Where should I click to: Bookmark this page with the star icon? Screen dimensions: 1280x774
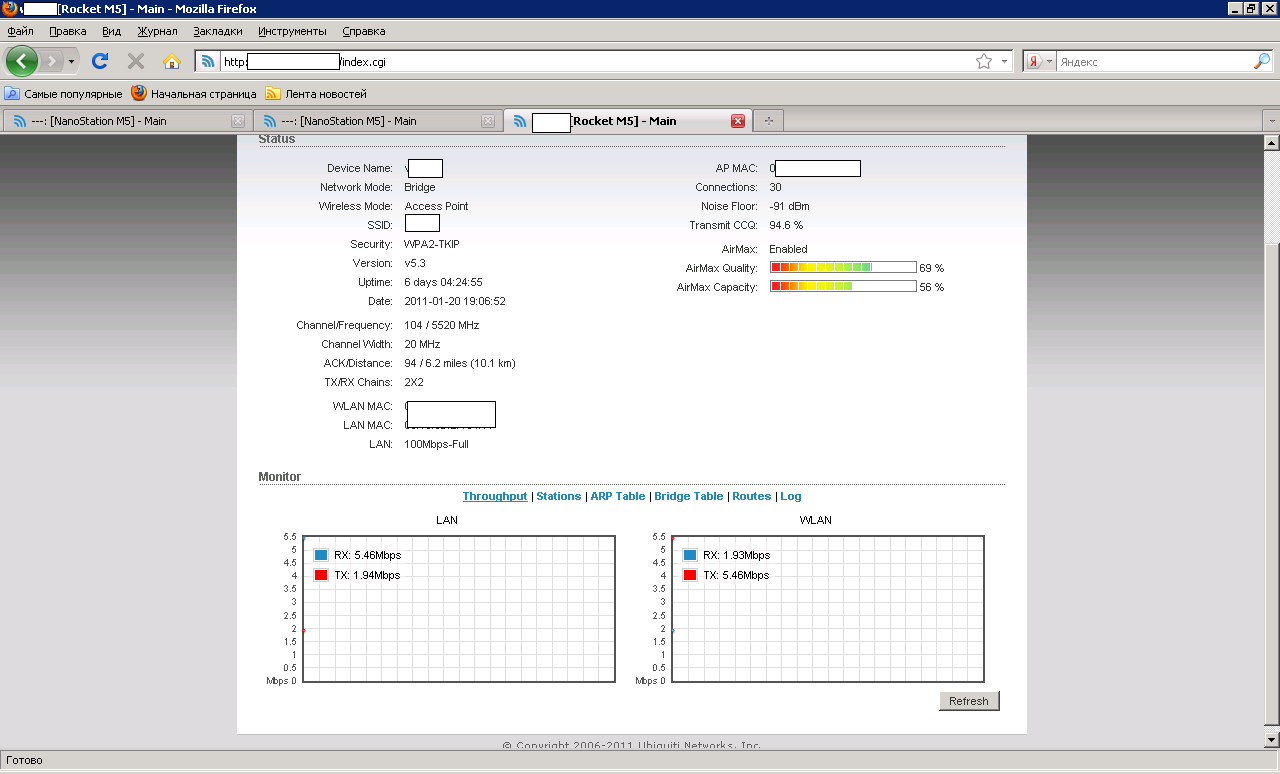(x=984, y=61)
